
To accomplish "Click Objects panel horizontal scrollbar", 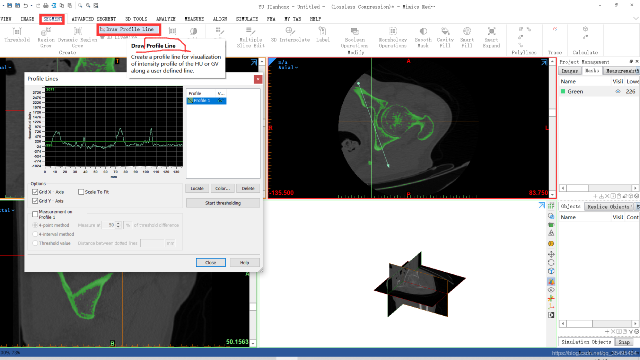I will 599,323.
